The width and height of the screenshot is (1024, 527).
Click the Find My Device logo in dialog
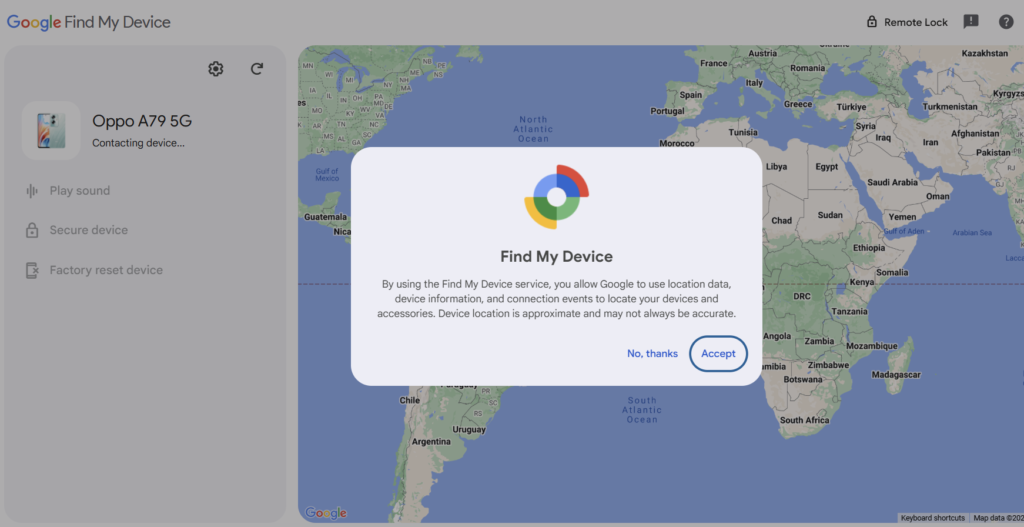point(556,197)
